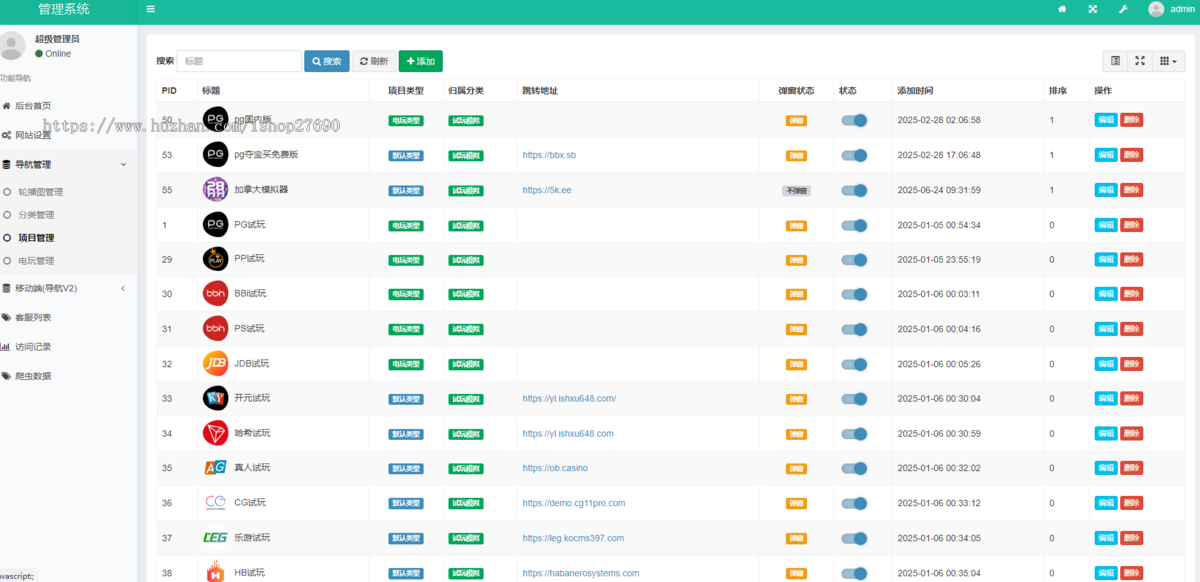The image size is (1200, 582).
Task: Click 删除 button for CG试玩 row
Action: point(1131,503)
